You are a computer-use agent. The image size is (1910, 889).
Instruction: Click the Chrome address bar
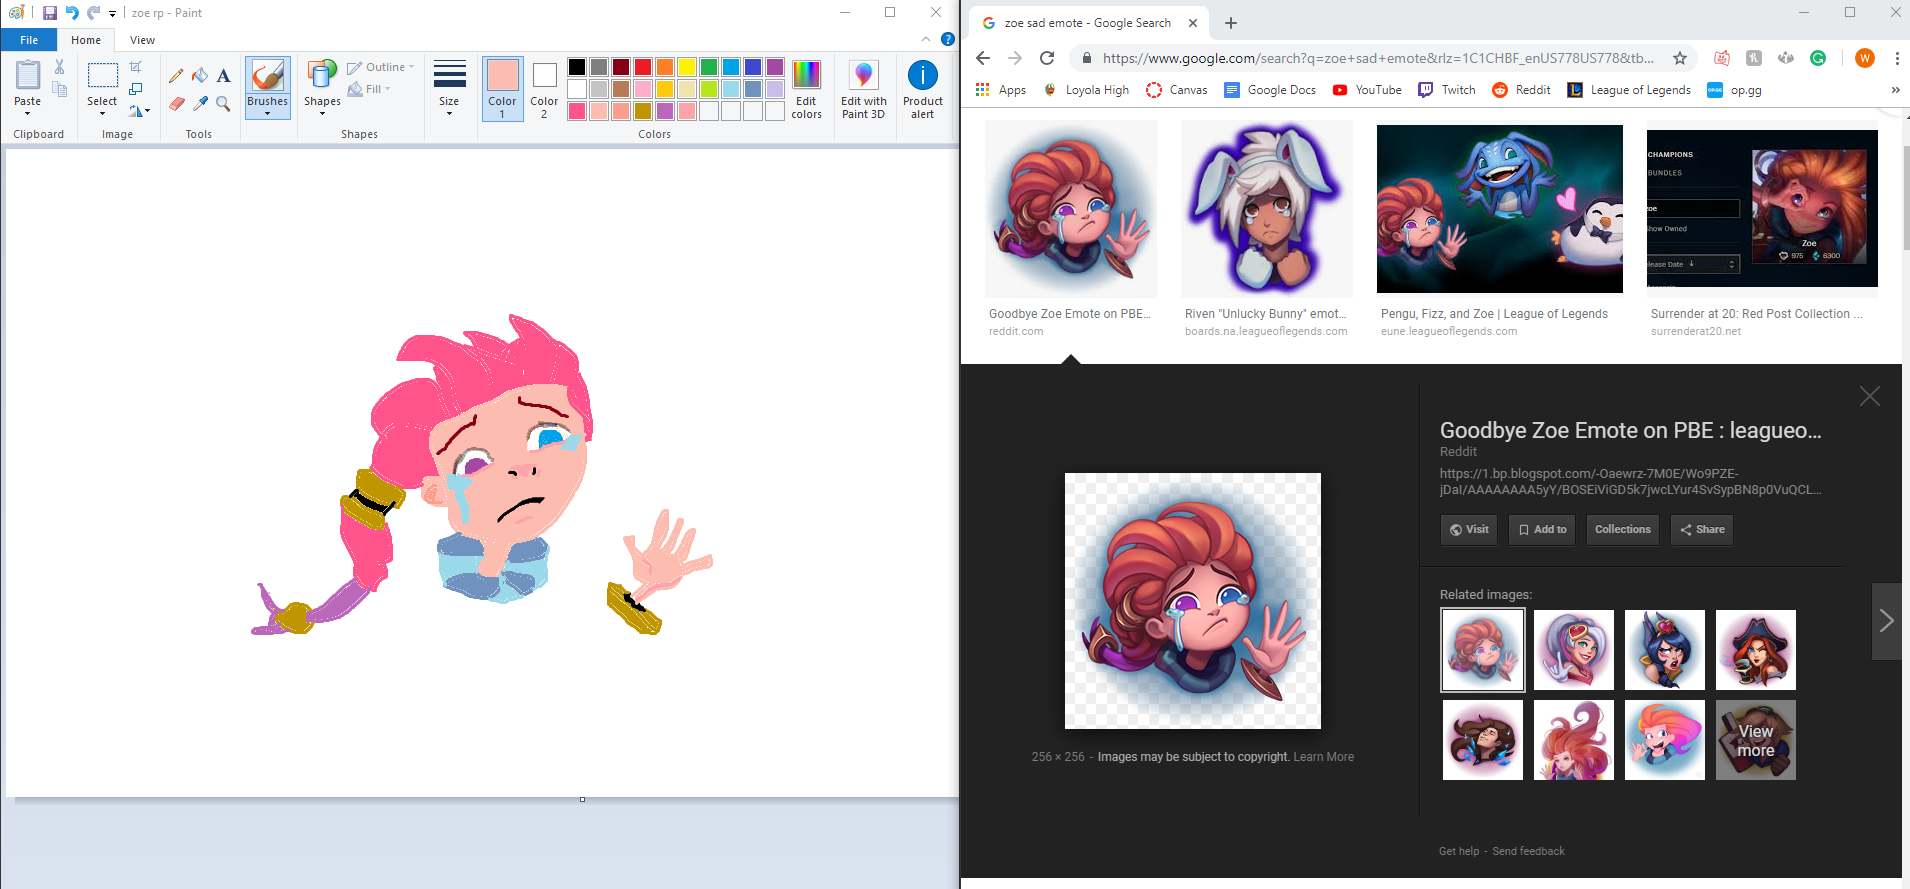1377,58
